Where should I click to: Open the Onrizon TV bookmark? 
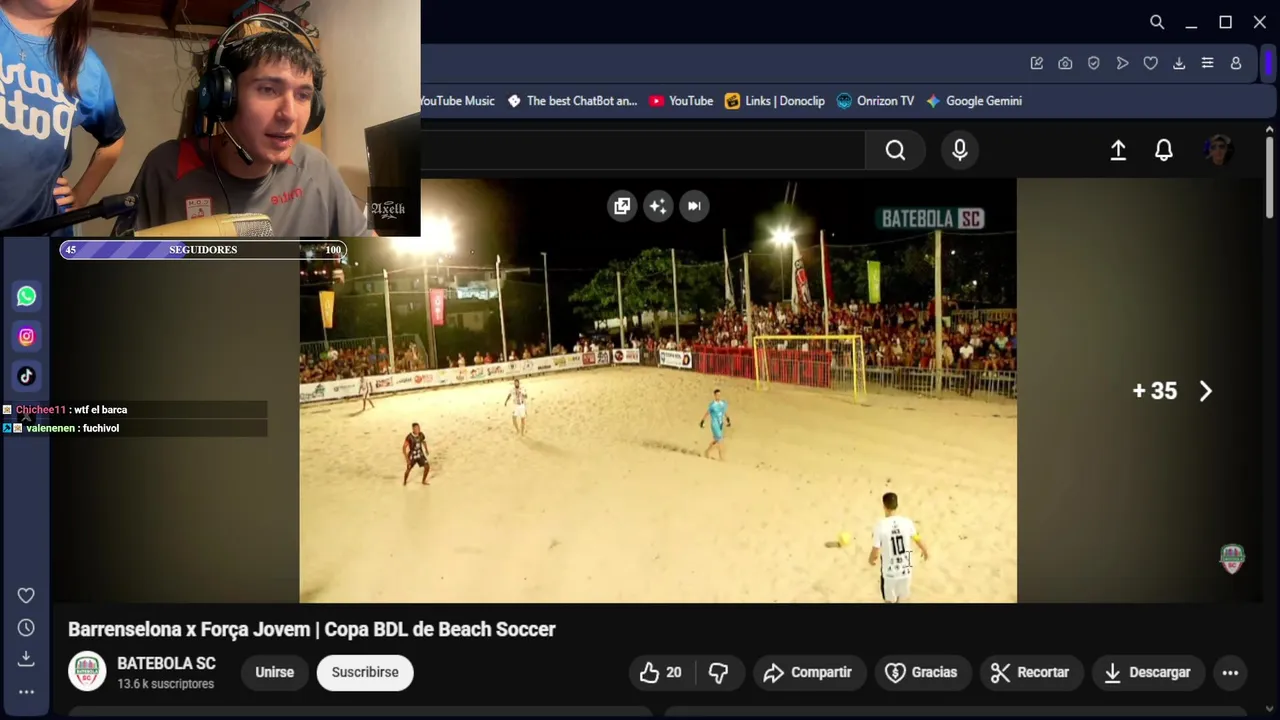pos(875,101)
